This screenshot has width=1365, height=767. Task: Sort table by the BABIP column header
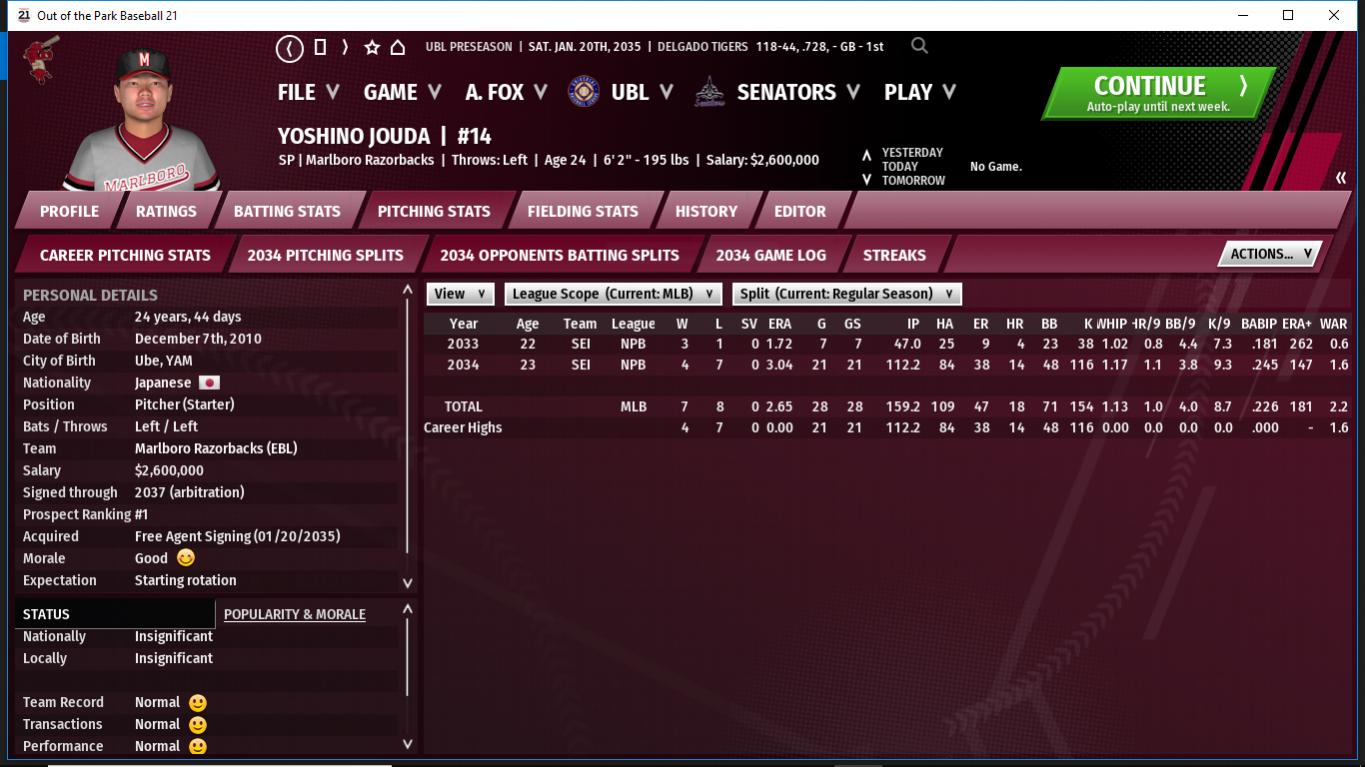click(1259, 324)
